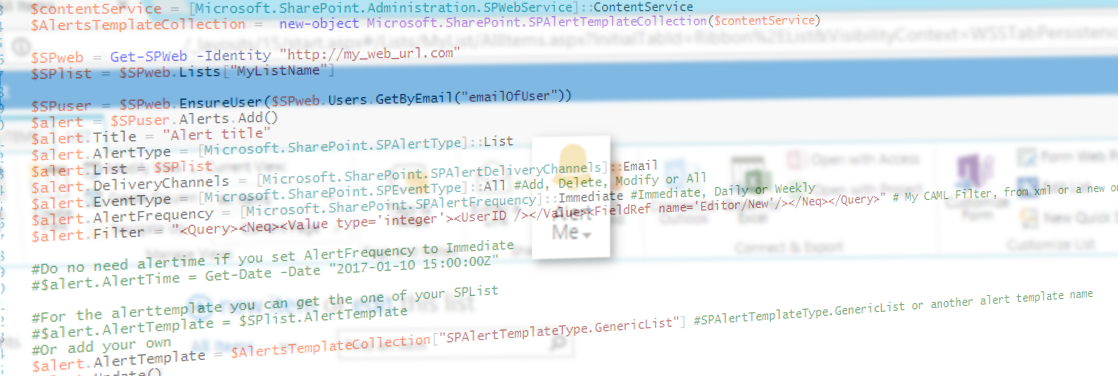
Task: Click the Alert Me bell icon
Action: pyautogui.click(x=571, y=161)
